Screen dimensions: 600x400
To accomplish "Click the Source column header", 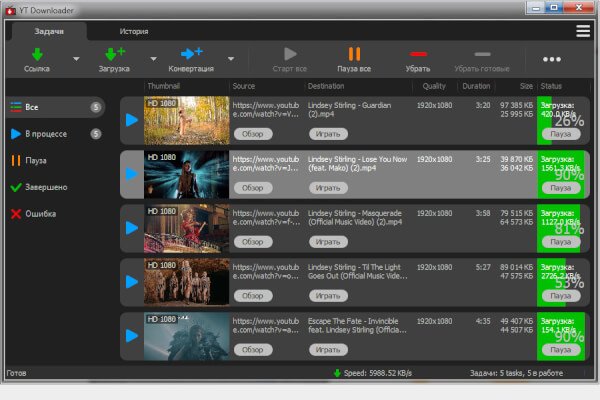I will tap(244, 86).
